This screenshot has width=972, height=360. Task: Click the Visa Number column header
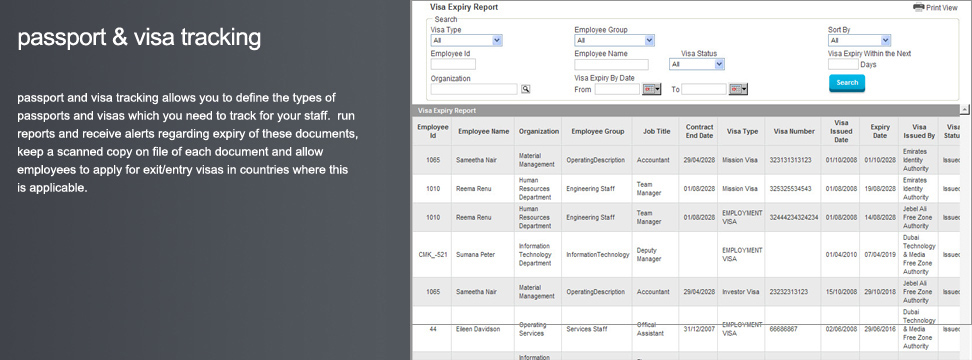coord(794,131)
